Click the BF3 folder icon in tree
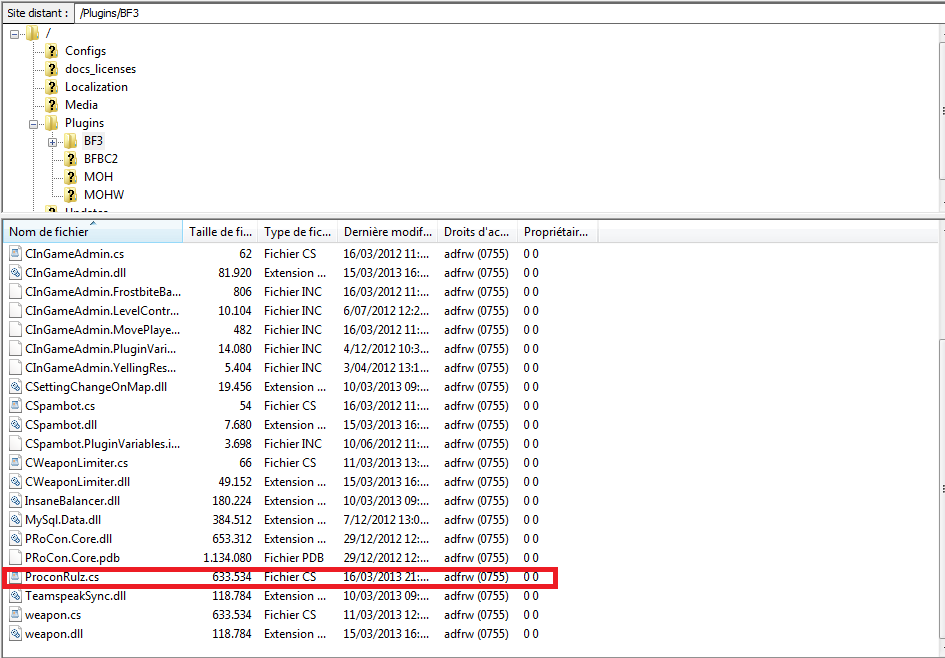Image resolution: width=945 pixels, height=658 pixels. click(71, 141)
